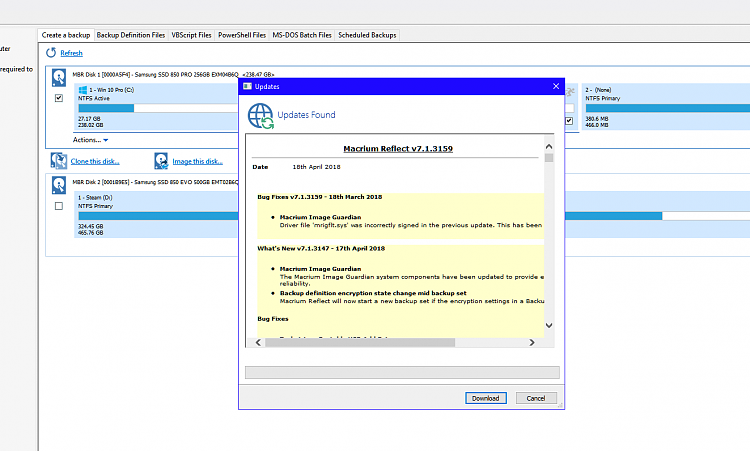Enable checkbox for Steam (D:) partition
Screen dimensions: 750x451
coord(59,206)
